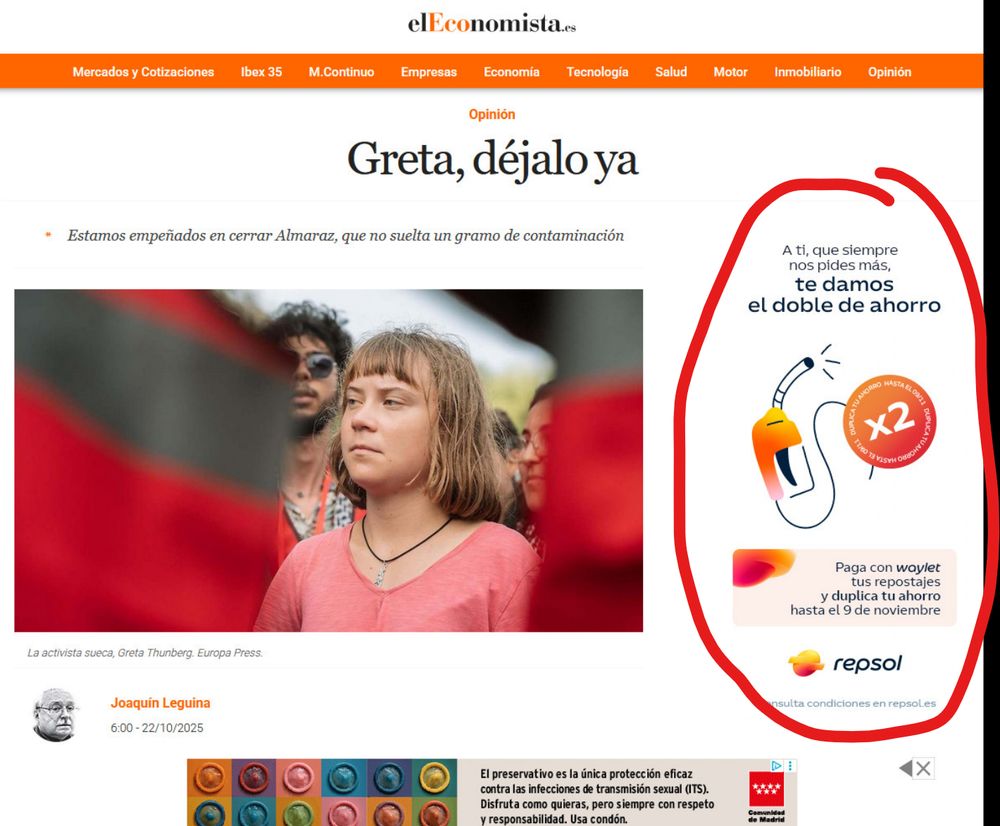Click the Comunidad de Madrid logo
The height and width of the screenshot is (826, 1000).
coord(766,796)
